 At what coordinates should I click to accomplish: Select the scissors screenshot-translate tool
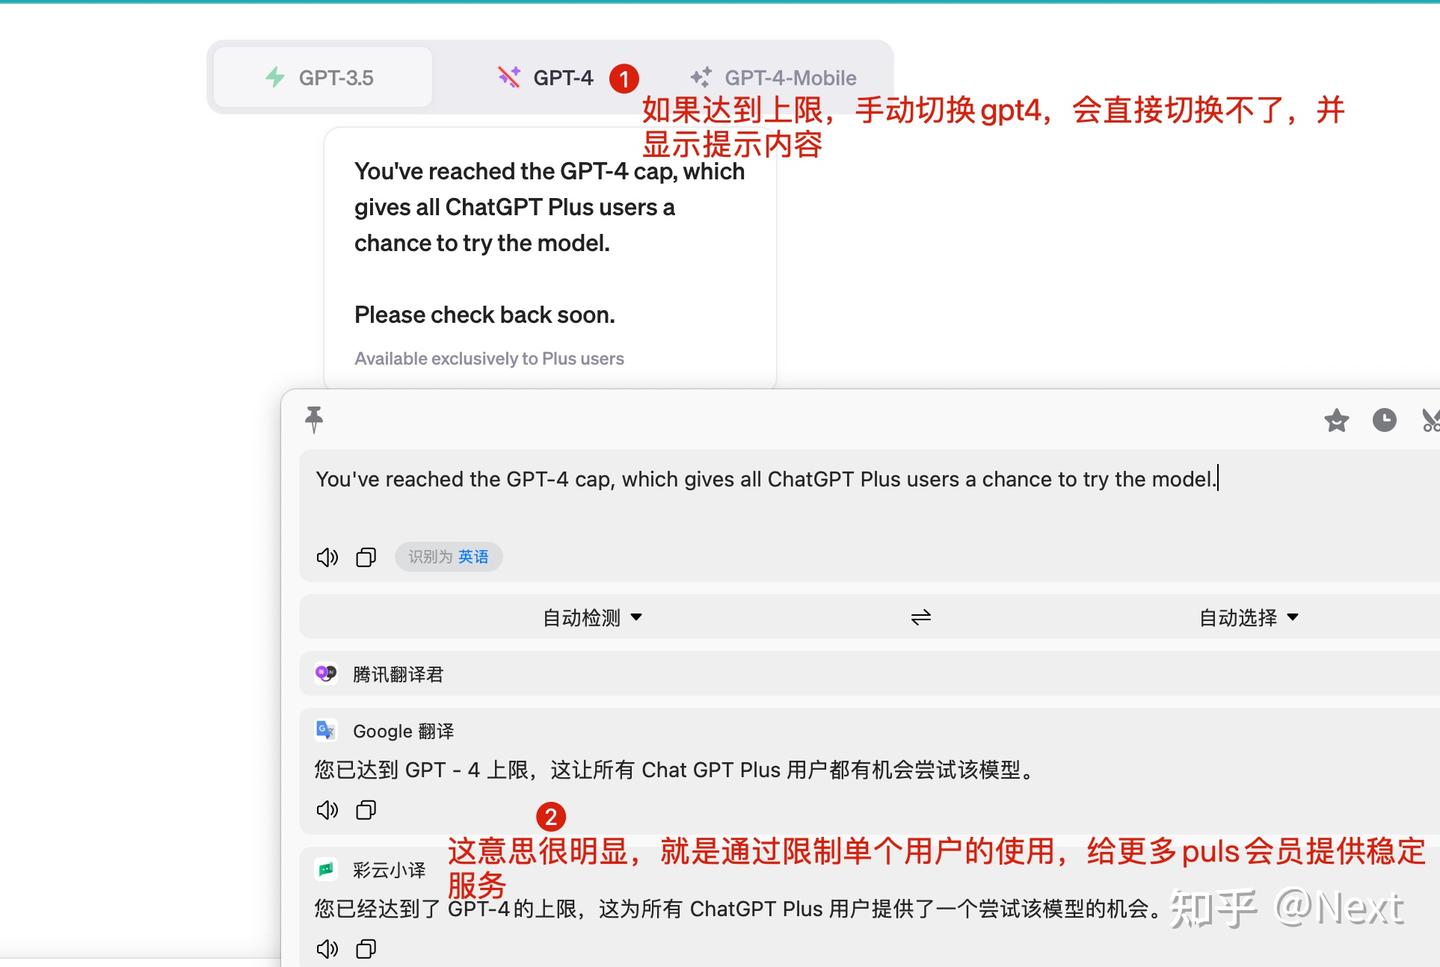point(1430,420)
